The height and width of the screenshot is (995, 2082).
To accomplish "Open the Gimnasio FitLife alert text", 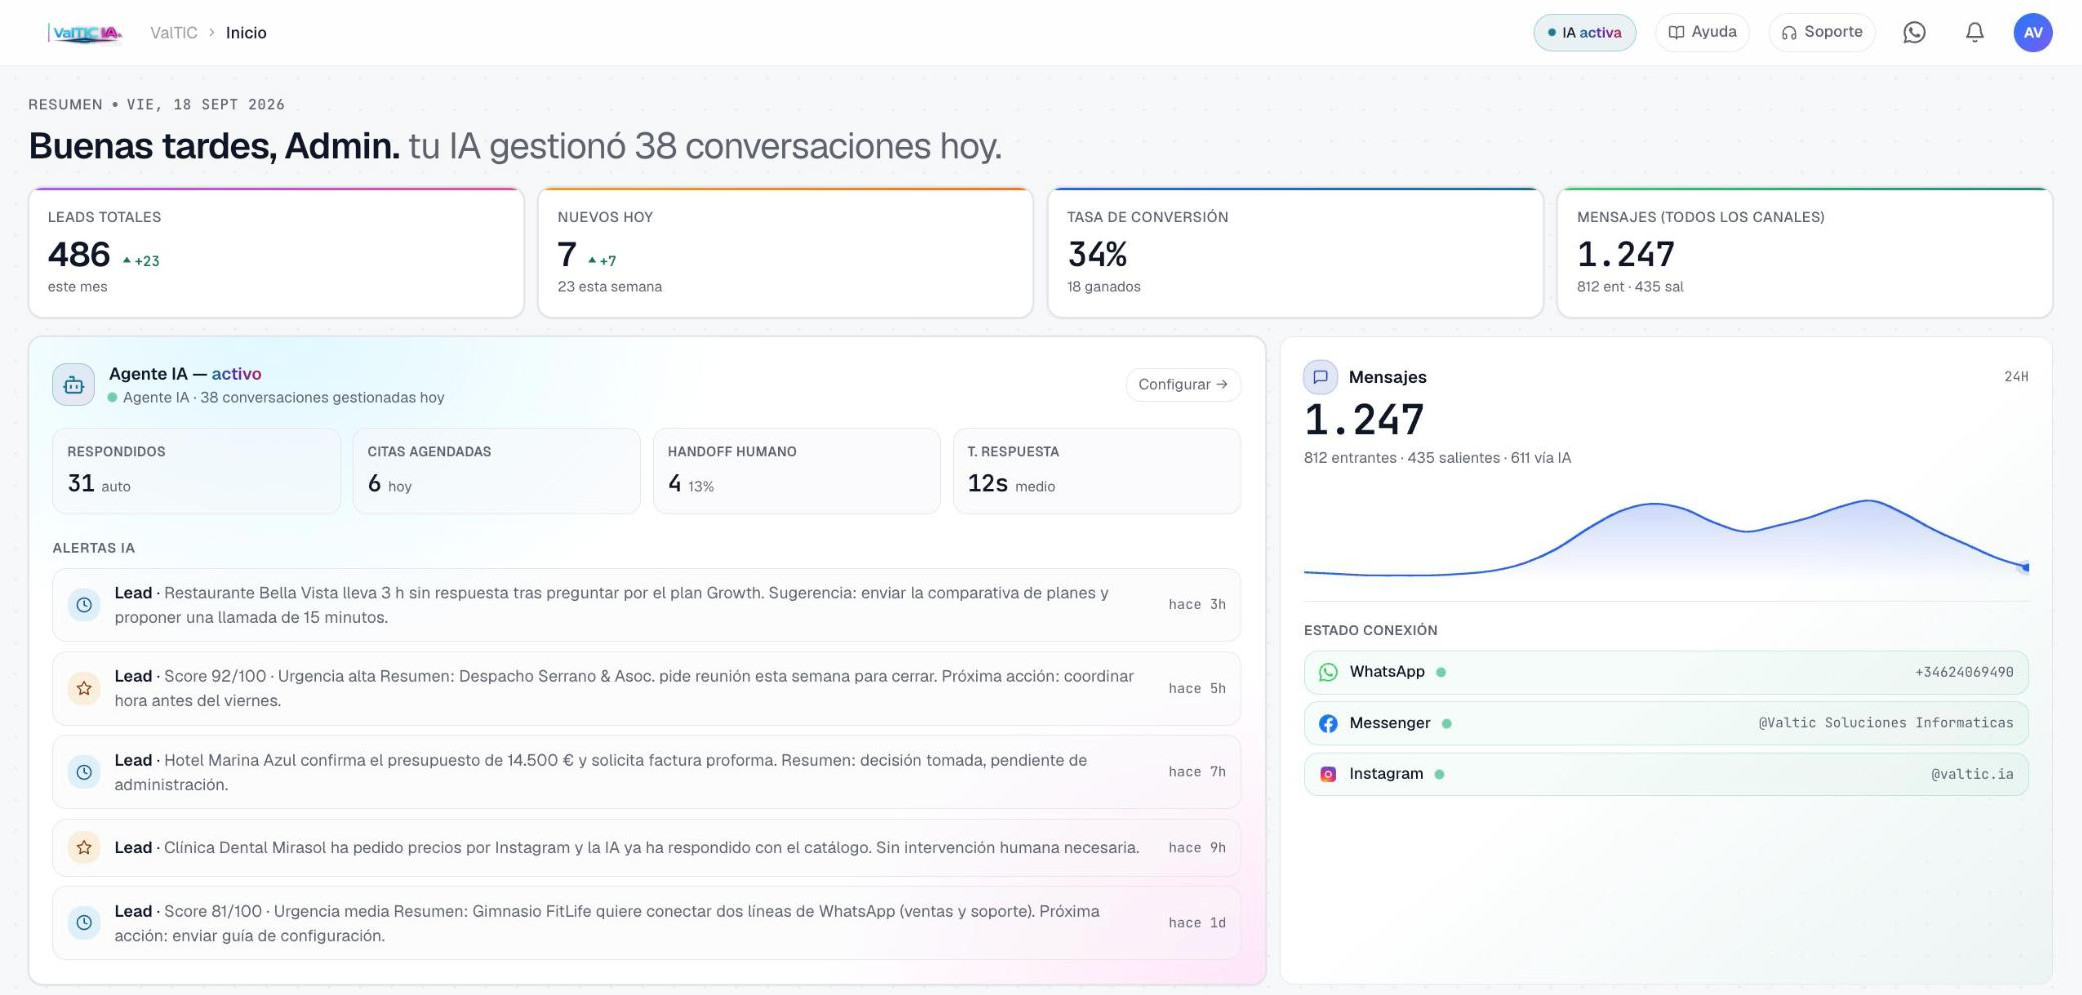I will coord(607,923).
